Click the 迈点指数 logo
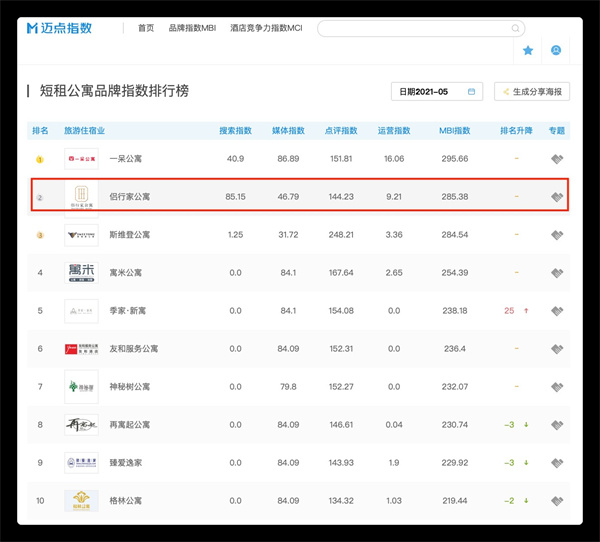The height and width of the screenshot is (542, 600). (63, 28)
